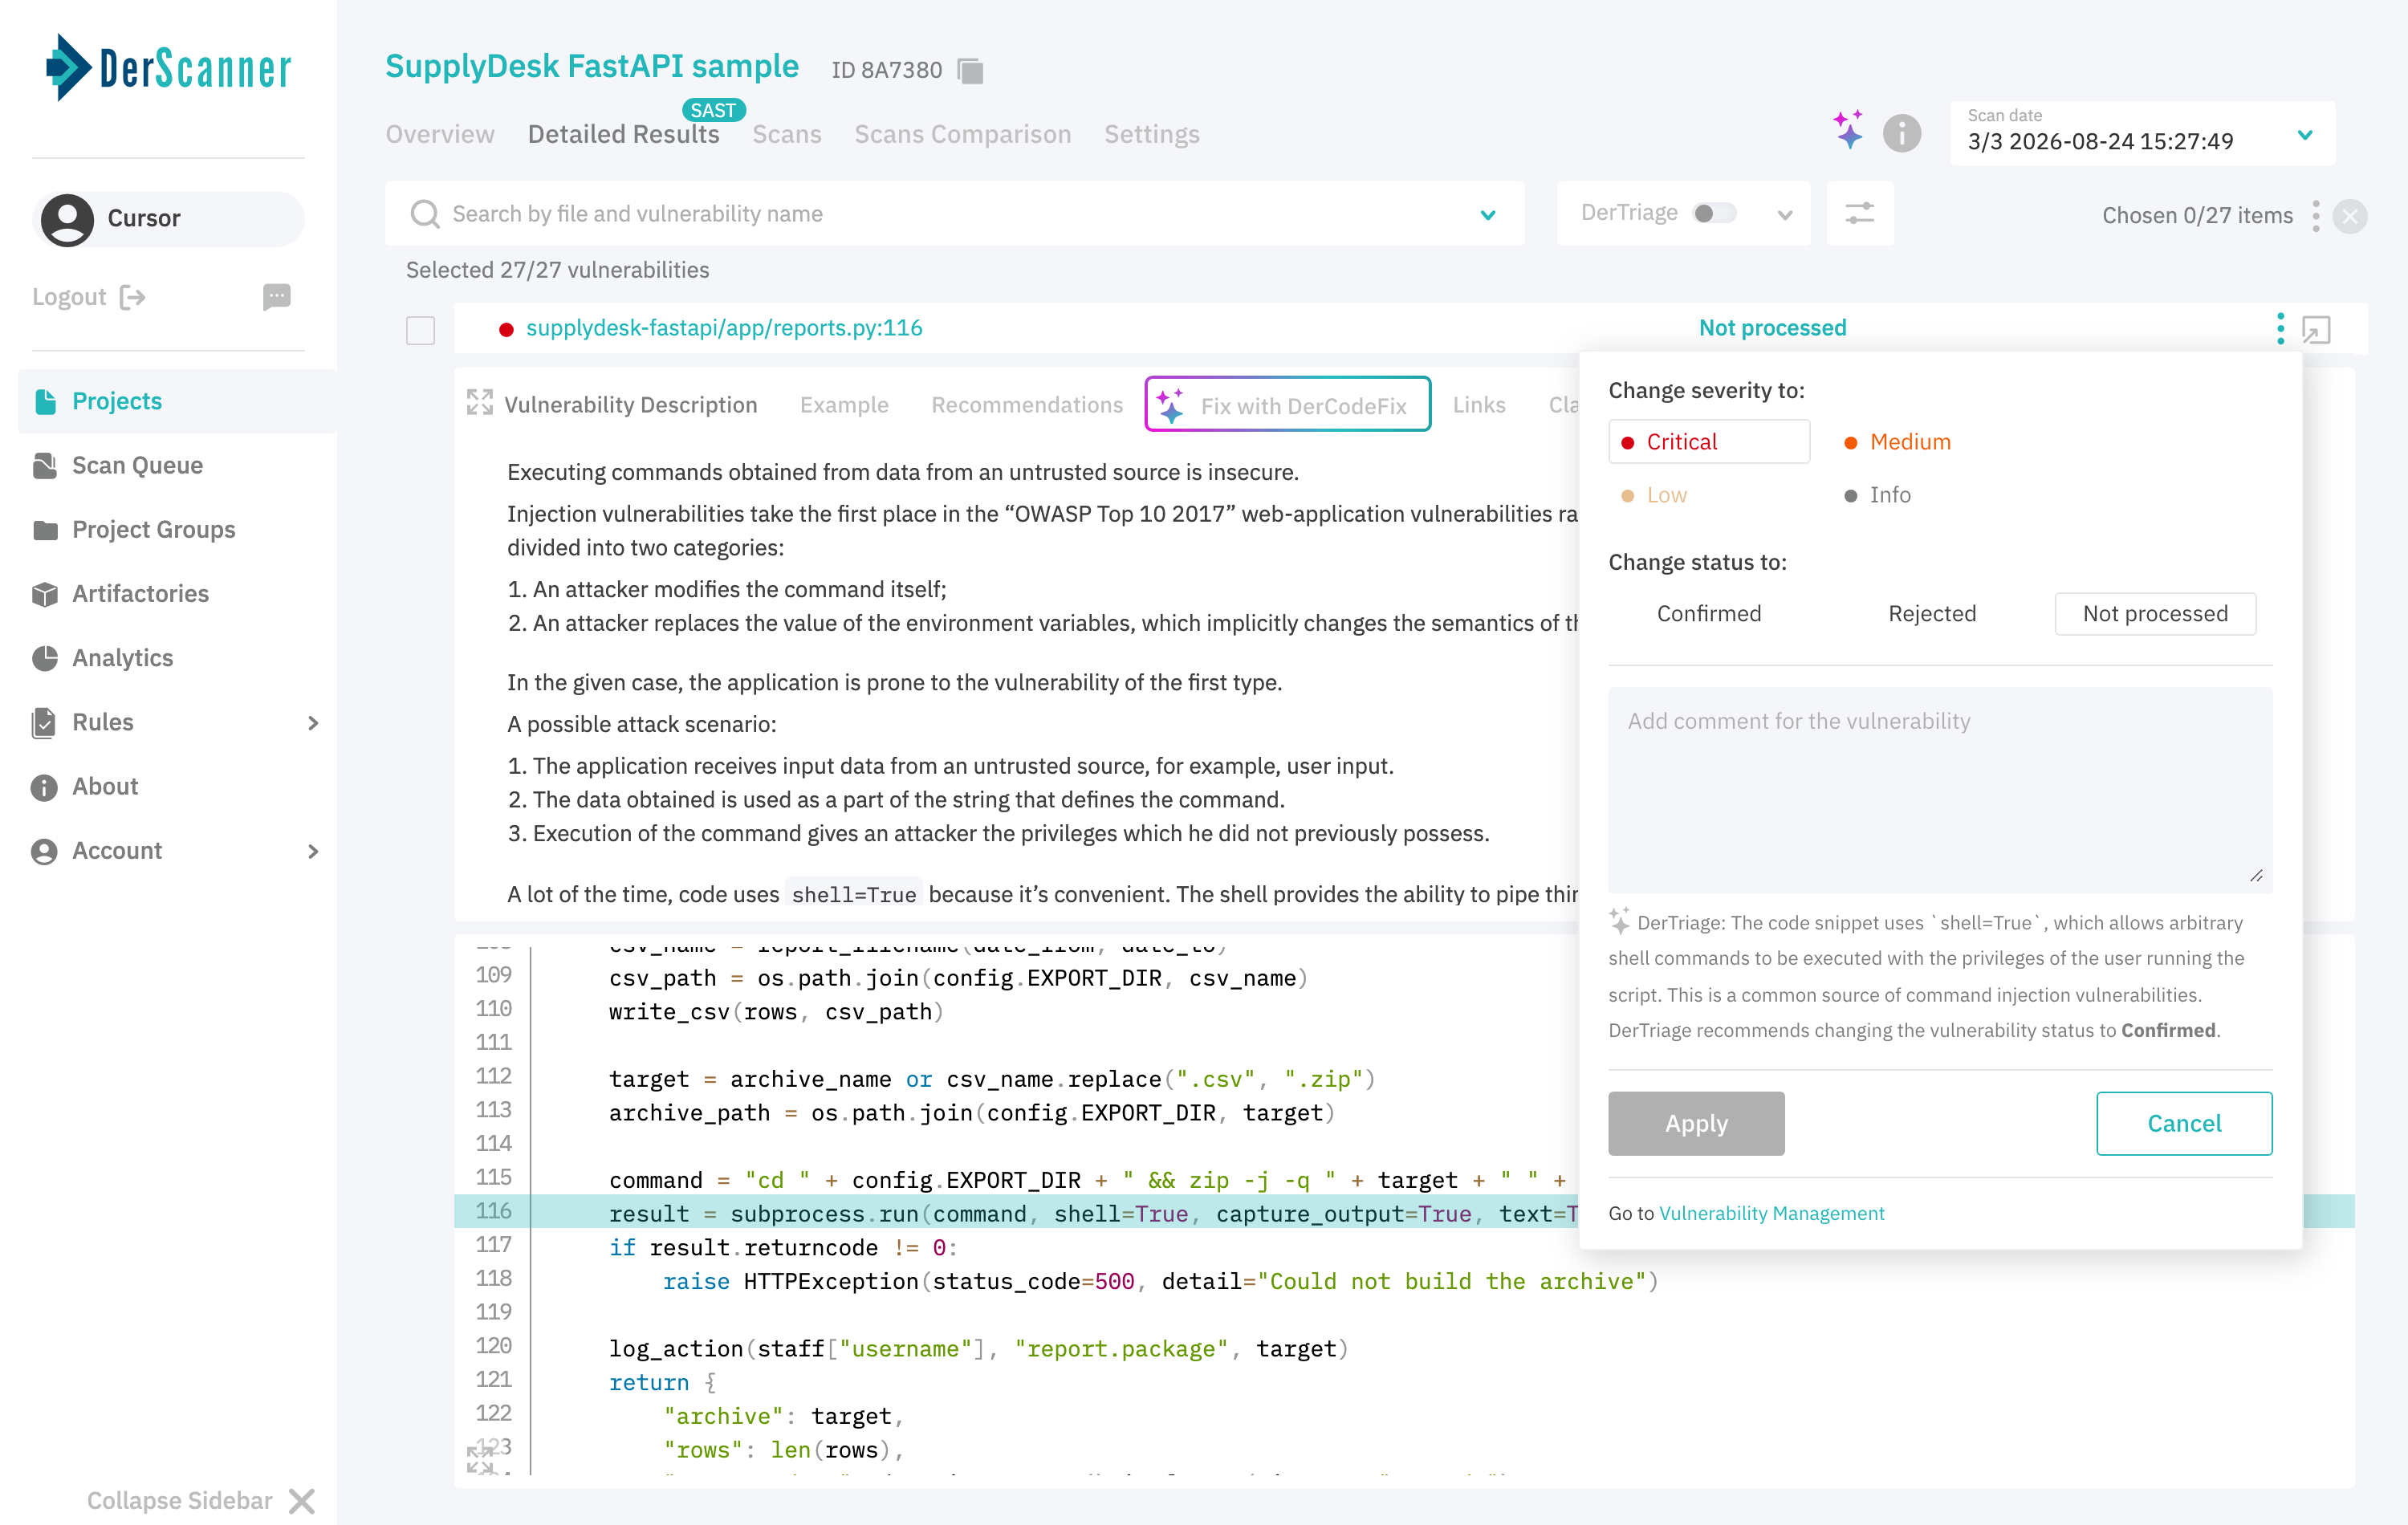Collapse the sidebar with the X icon
2408x1525 pixels.
click(x=301, y=1501)
